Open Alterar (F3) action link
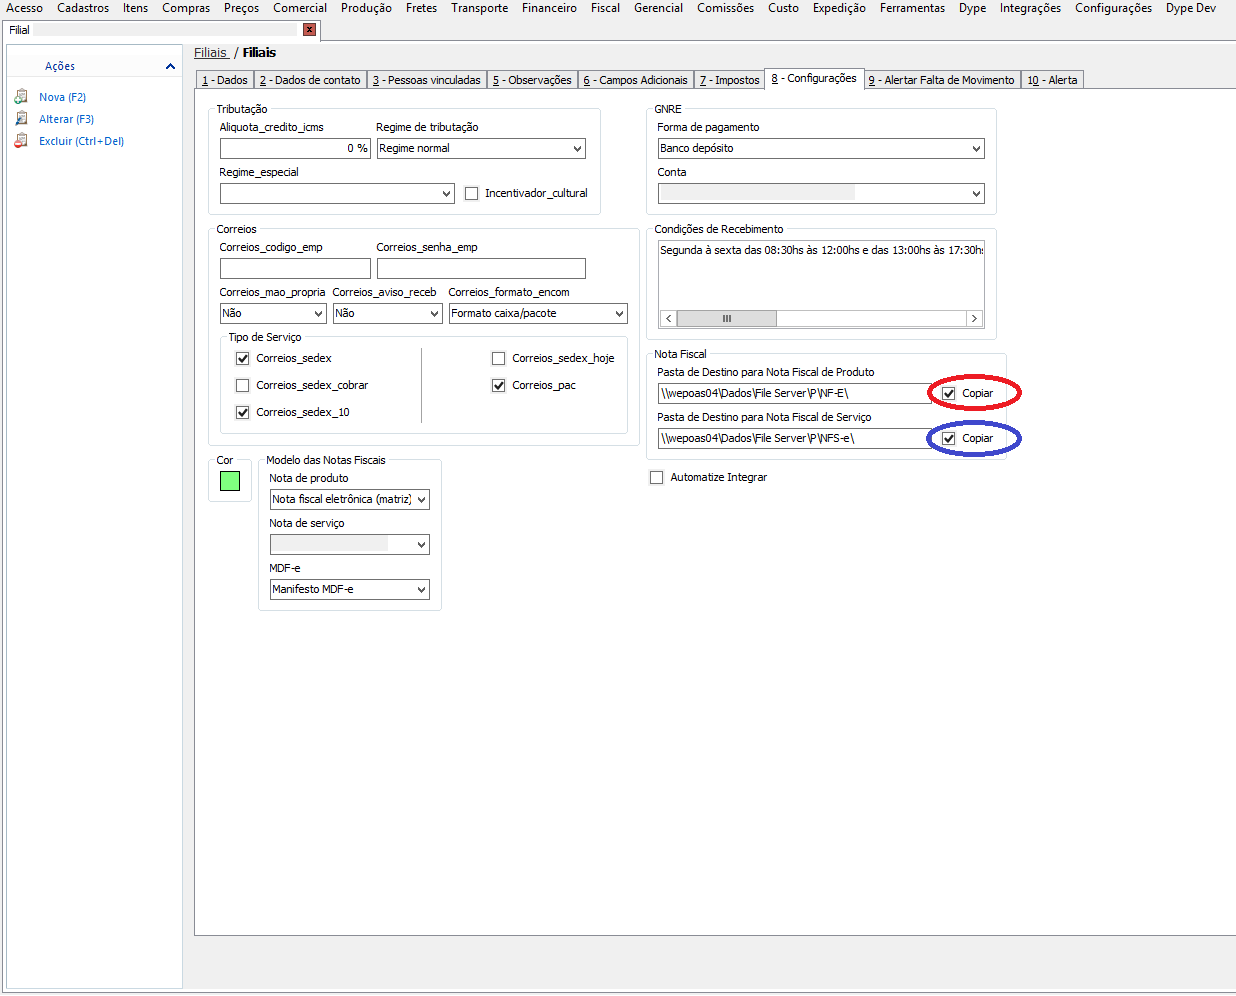1236x996 pixels. click(66, 119)
